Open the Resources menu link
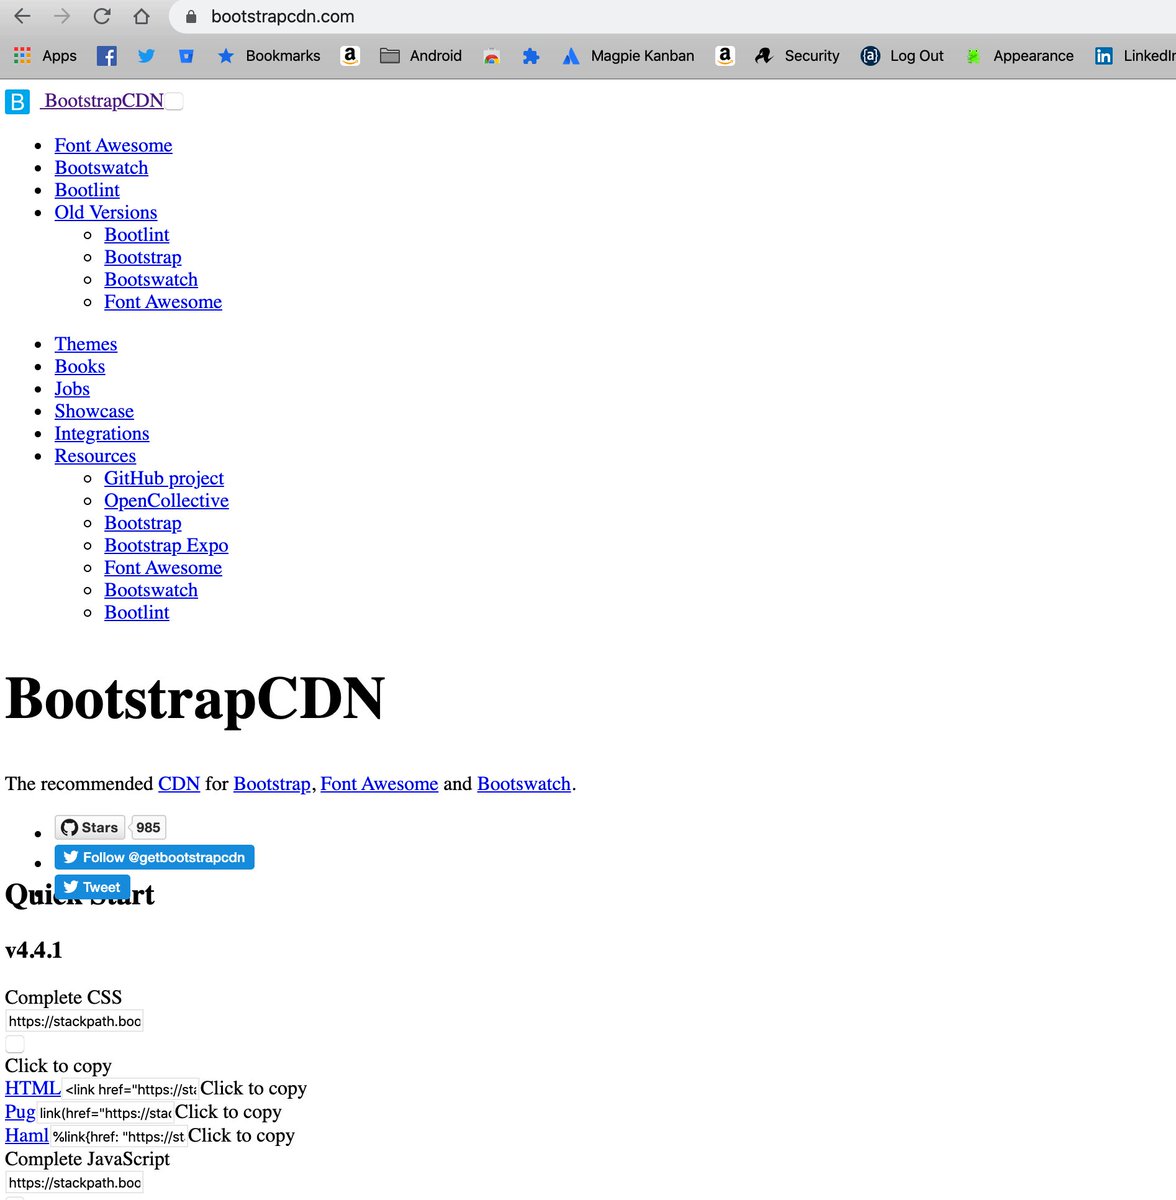1176x1200 pixels. coord(95,455)
